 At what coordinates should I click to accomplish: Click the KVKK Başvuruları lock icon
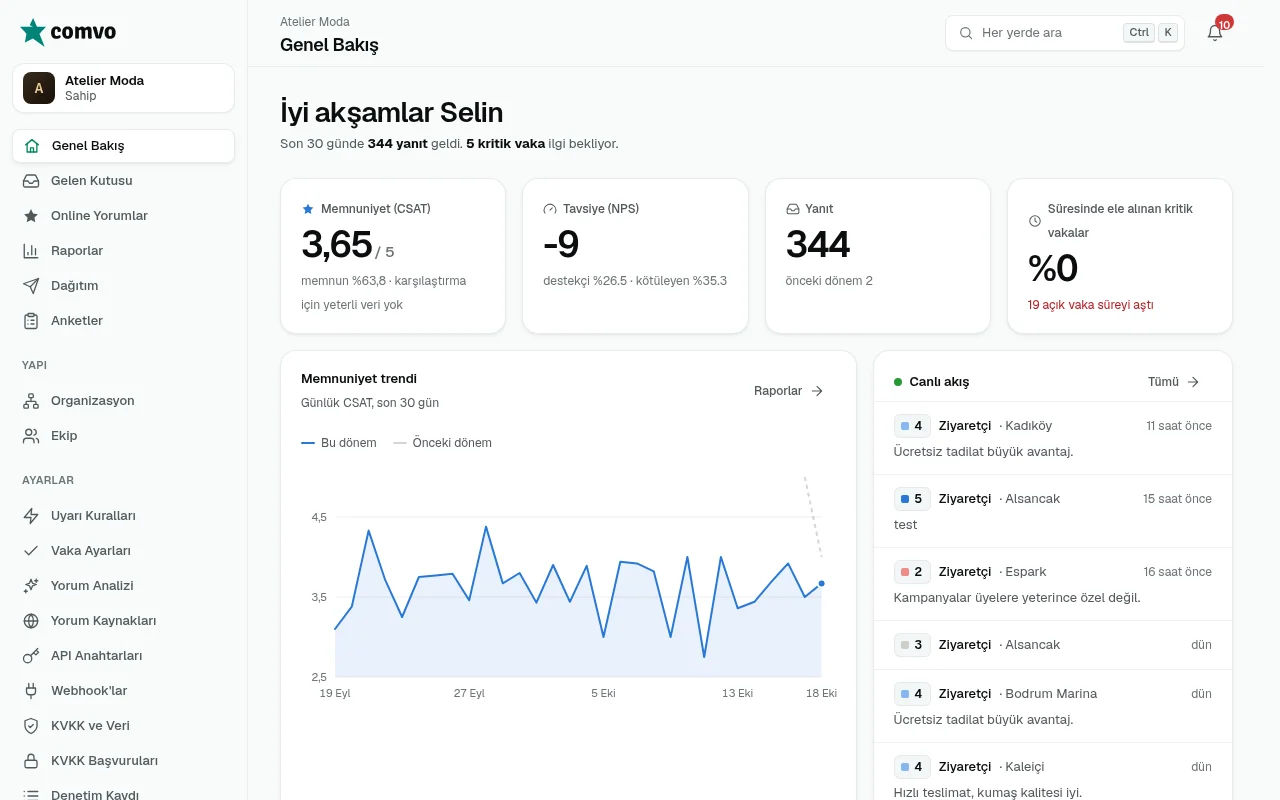click(x=32, y=761)
